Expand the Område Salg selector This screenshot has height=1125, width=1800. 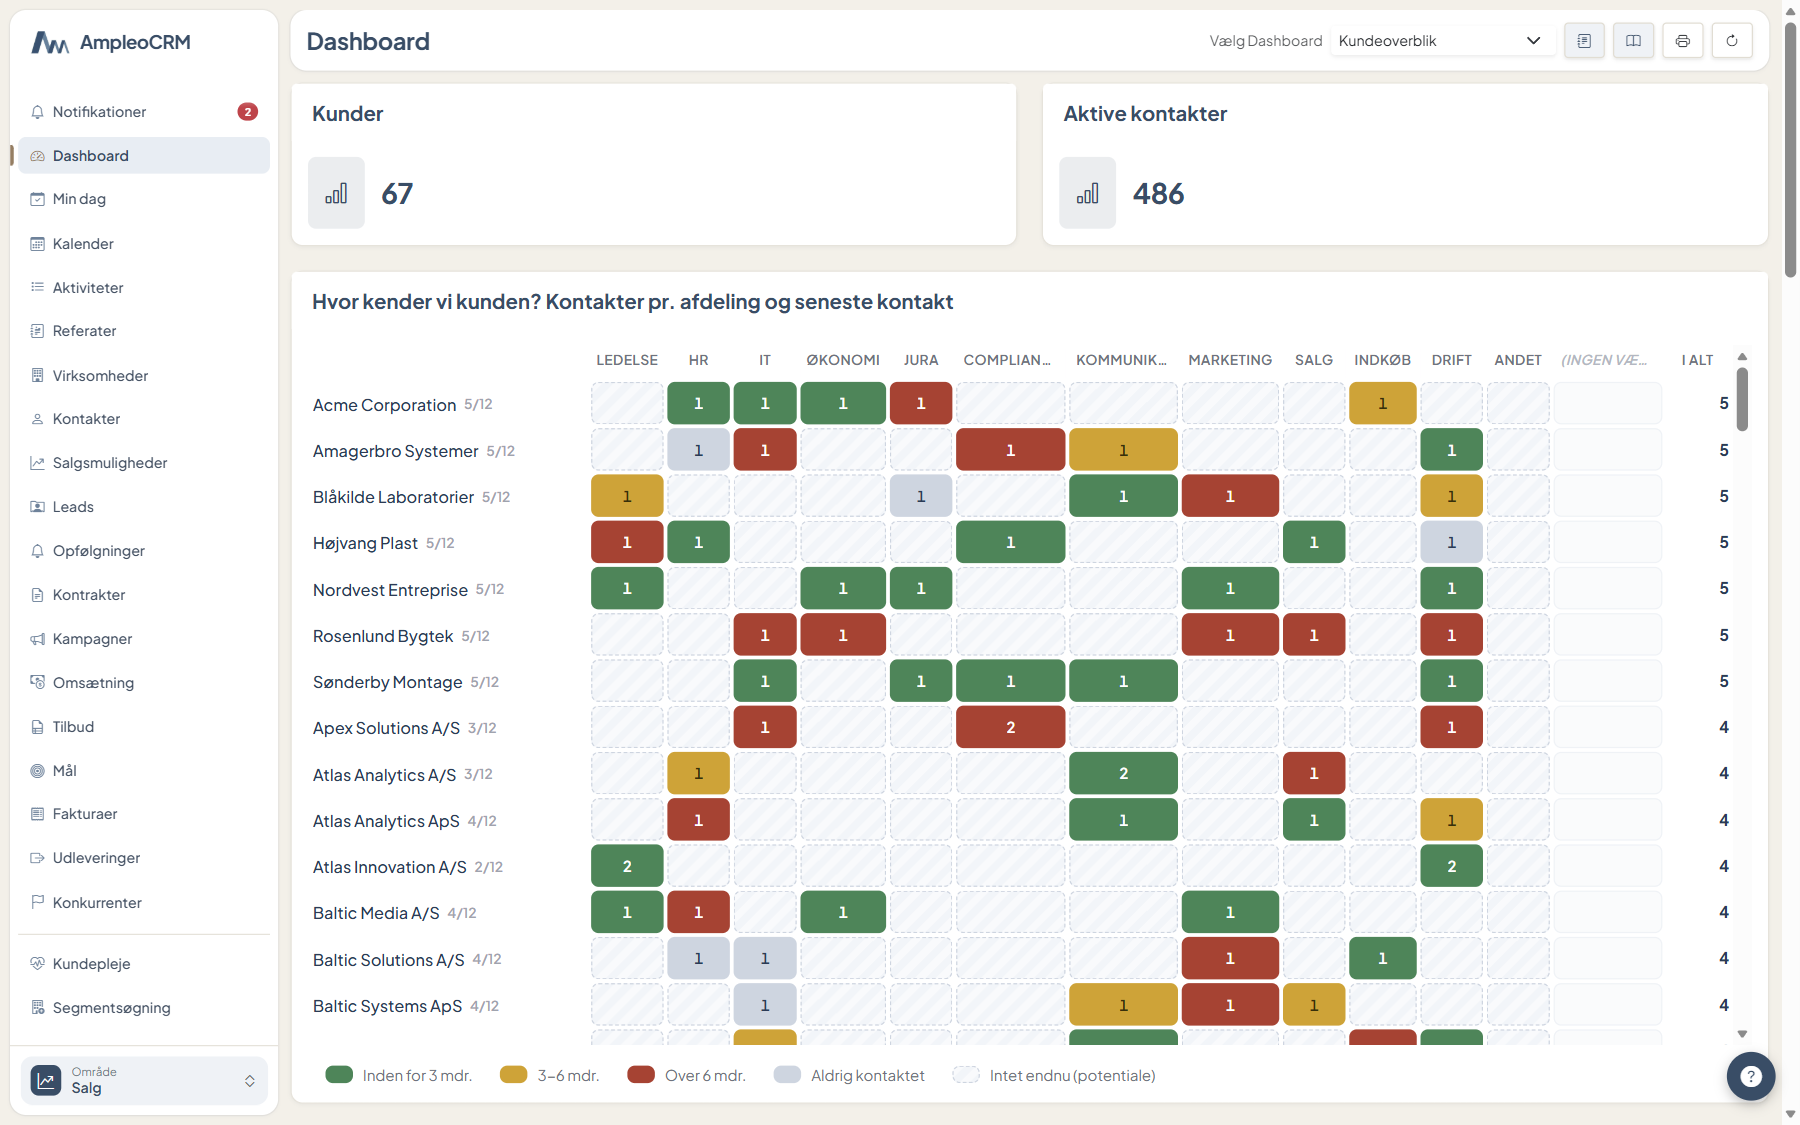144,1081
